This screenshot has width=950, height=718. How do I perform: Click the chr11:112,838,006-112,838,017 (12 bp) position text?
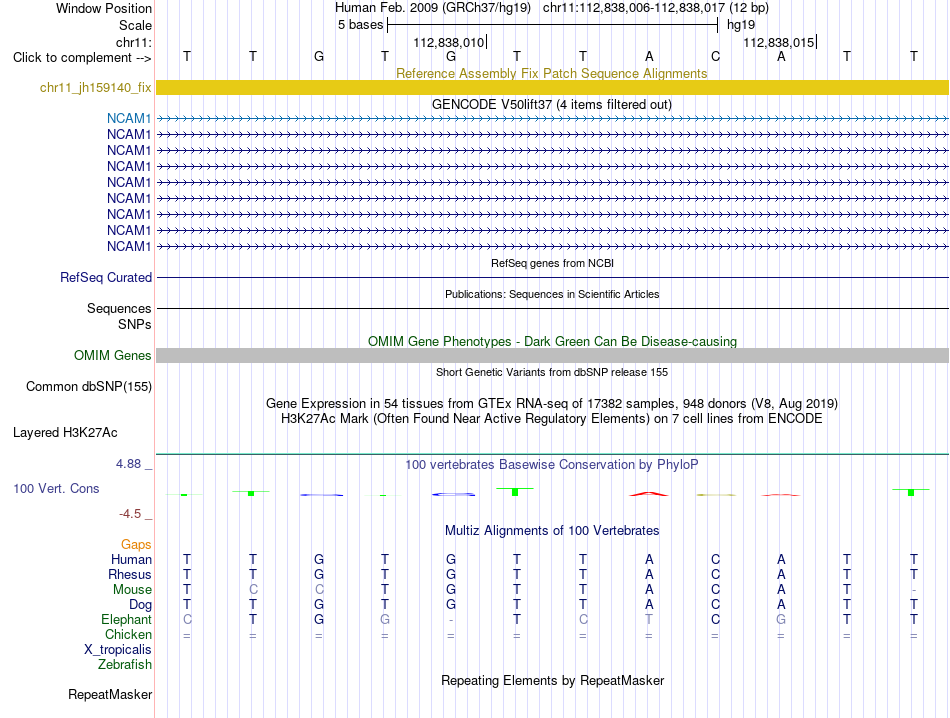(x=656, y=8)
